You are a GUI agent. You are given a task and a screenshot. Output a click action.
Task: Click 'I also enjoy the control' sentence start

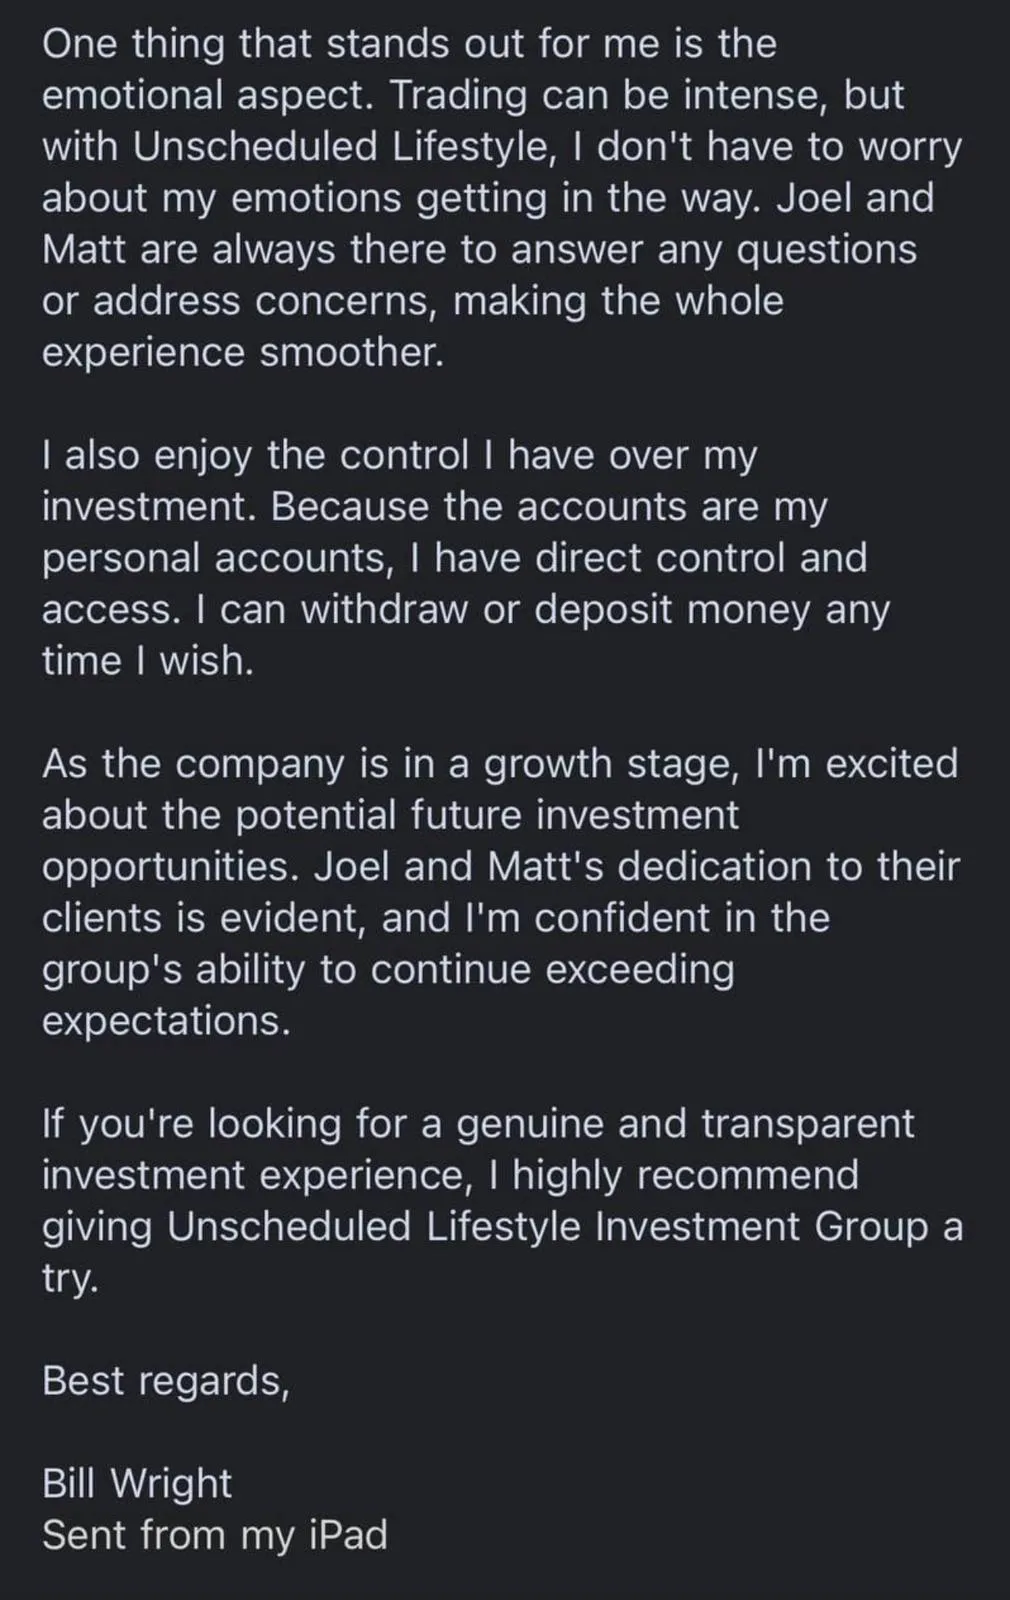click(255, 456)
